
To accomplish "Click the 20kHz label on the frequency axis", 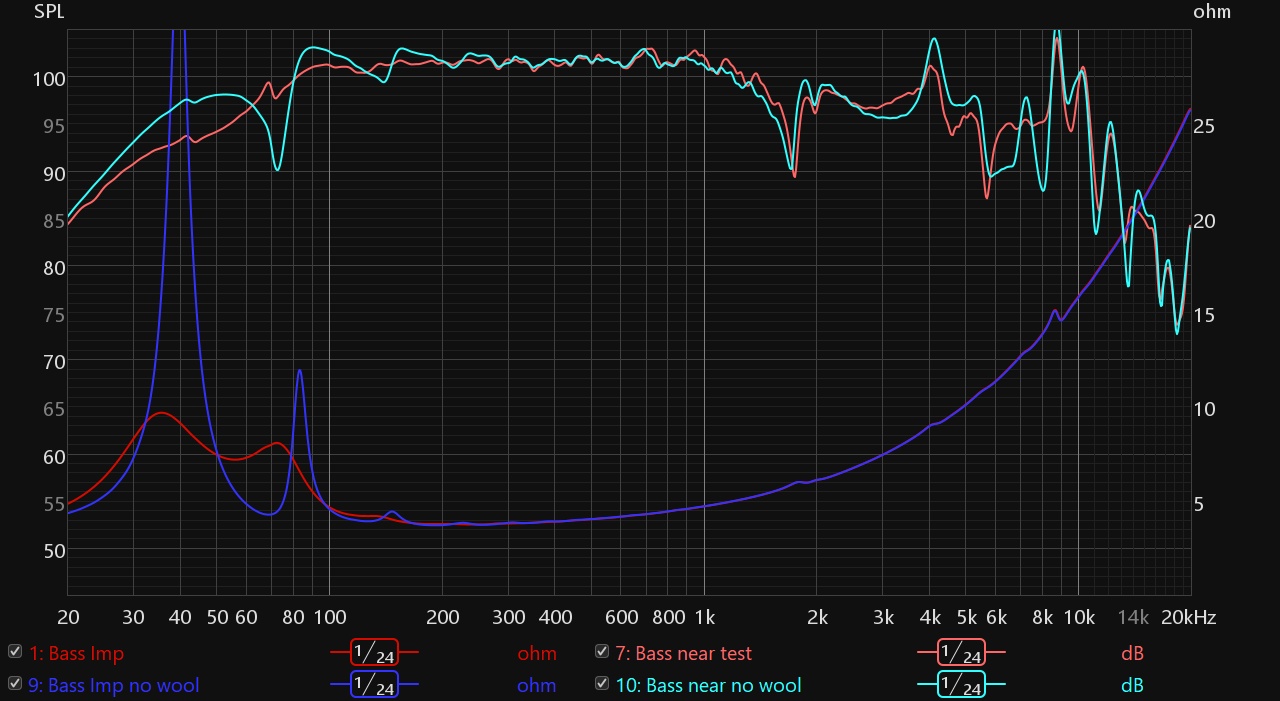I will click(1187, 618).
